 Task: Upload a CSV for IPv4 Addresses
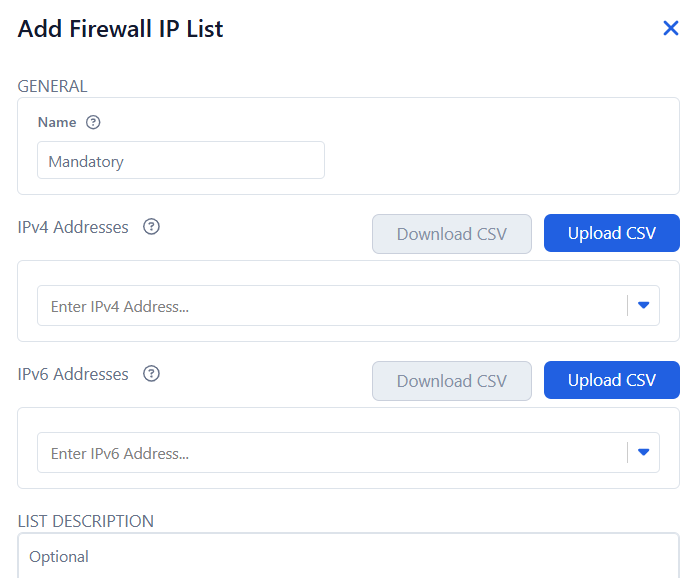(612, 233)
